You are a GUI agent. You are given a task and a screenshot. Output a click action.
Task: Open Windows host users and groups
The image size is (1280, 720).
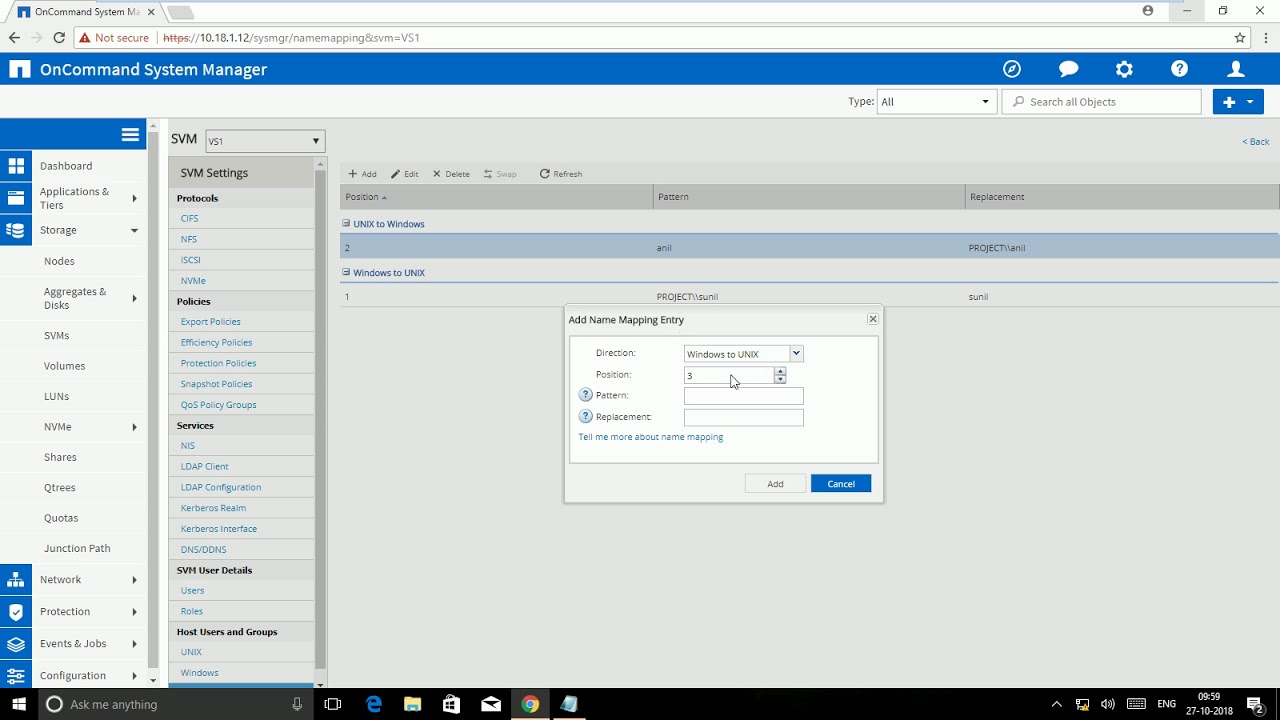pos(199,673)
